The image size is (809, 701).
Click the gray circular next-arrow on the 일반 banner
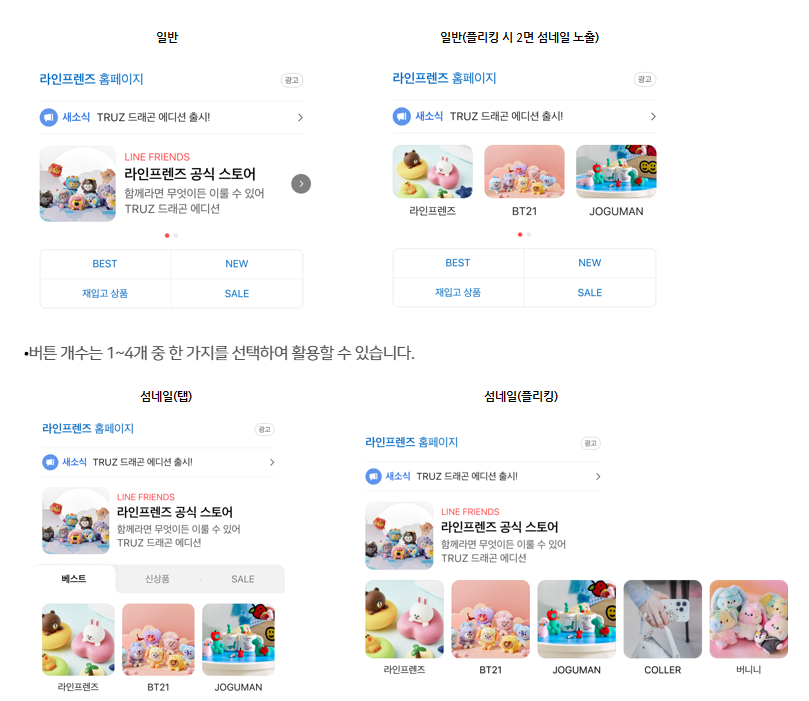click(x=301, y=184)
